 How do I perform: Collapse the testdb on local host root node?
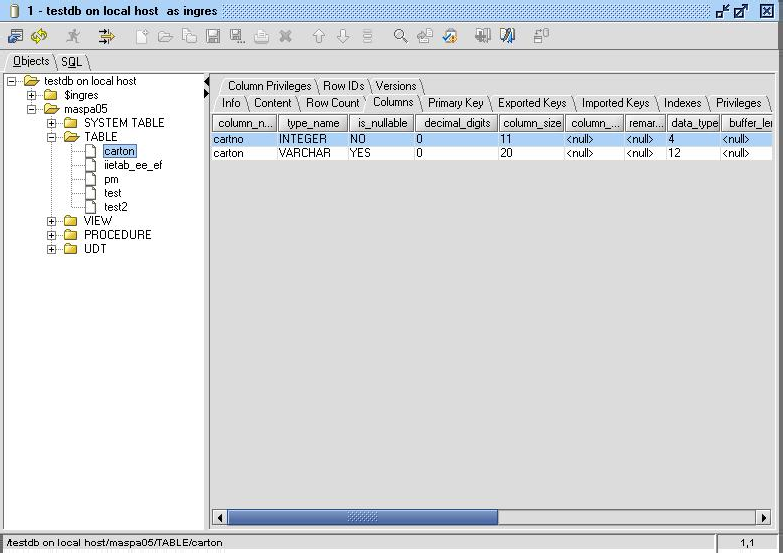11,81
